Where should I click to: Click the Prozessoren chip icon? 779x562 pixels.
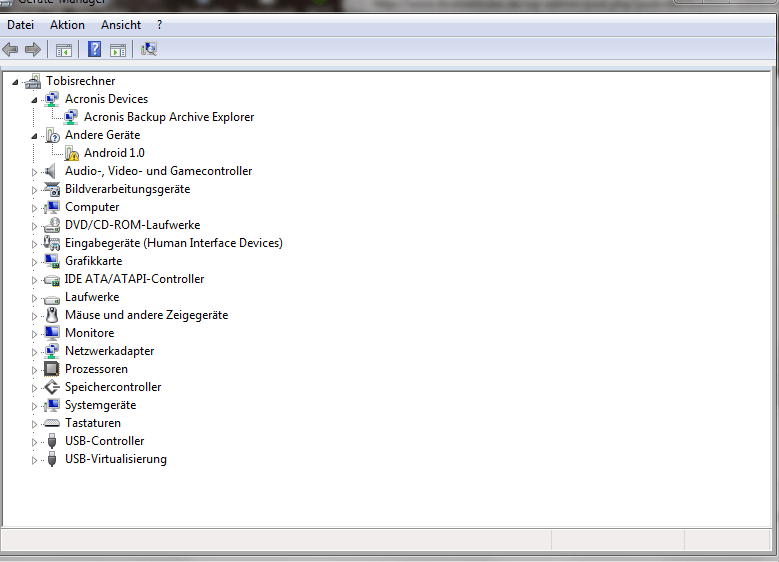pyautogui.click(x=52, y=369)
